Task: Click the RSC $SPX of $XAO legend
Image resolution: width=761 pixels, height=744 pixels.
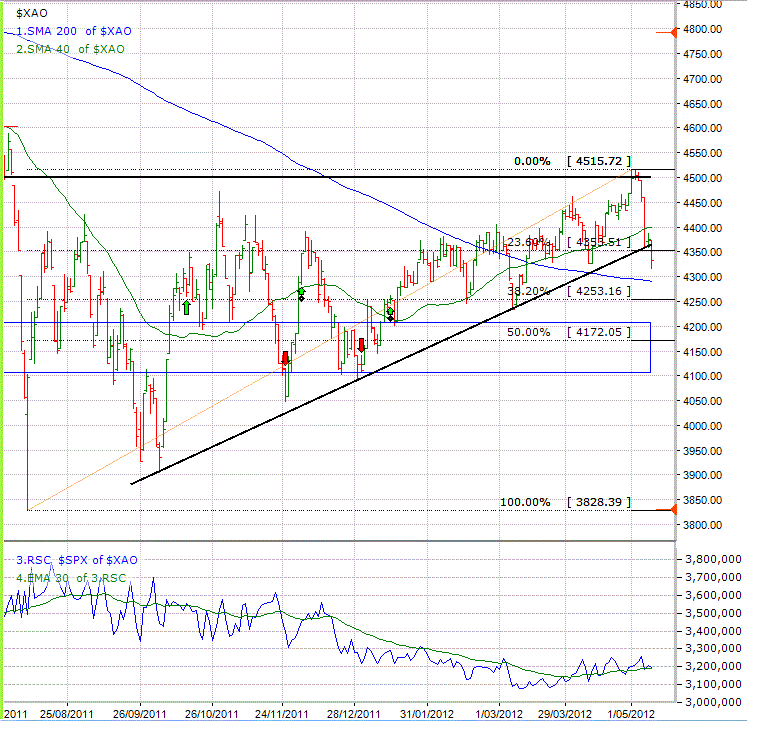Action: click(x=75, y=560)
